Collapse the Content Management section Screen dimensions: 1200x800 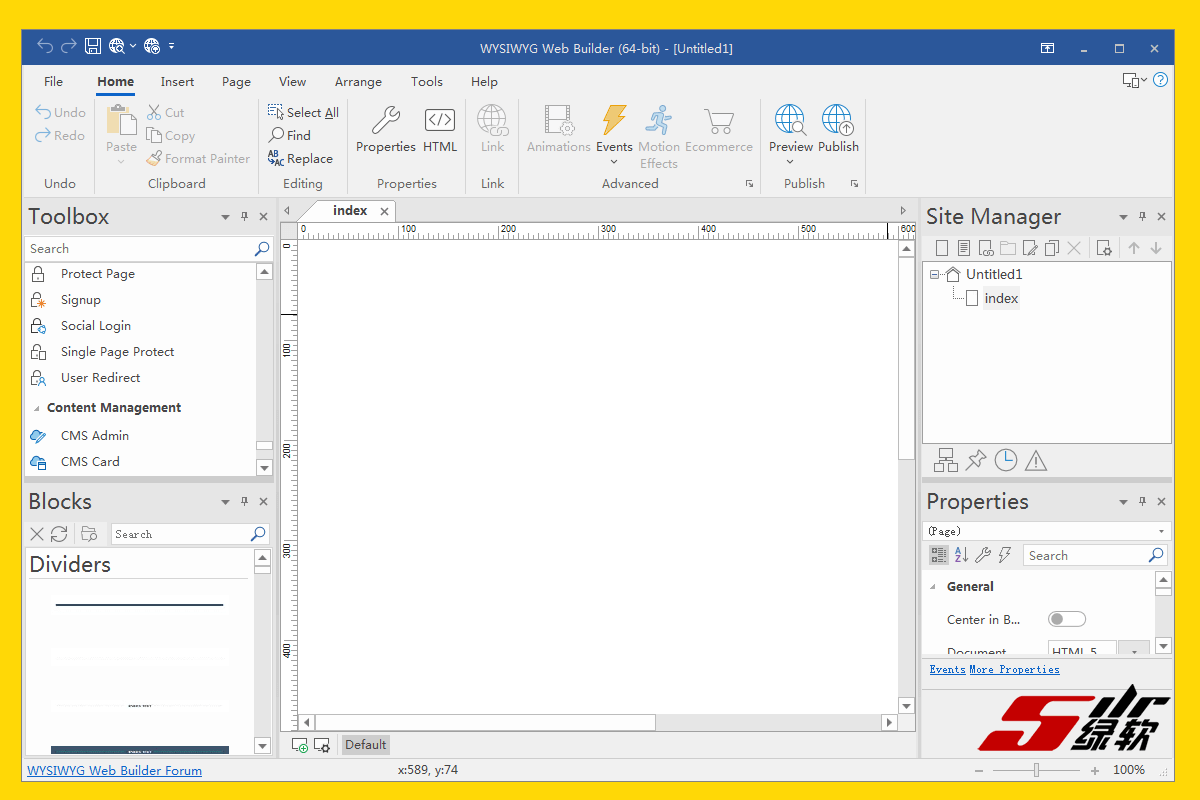pos(37,408)
